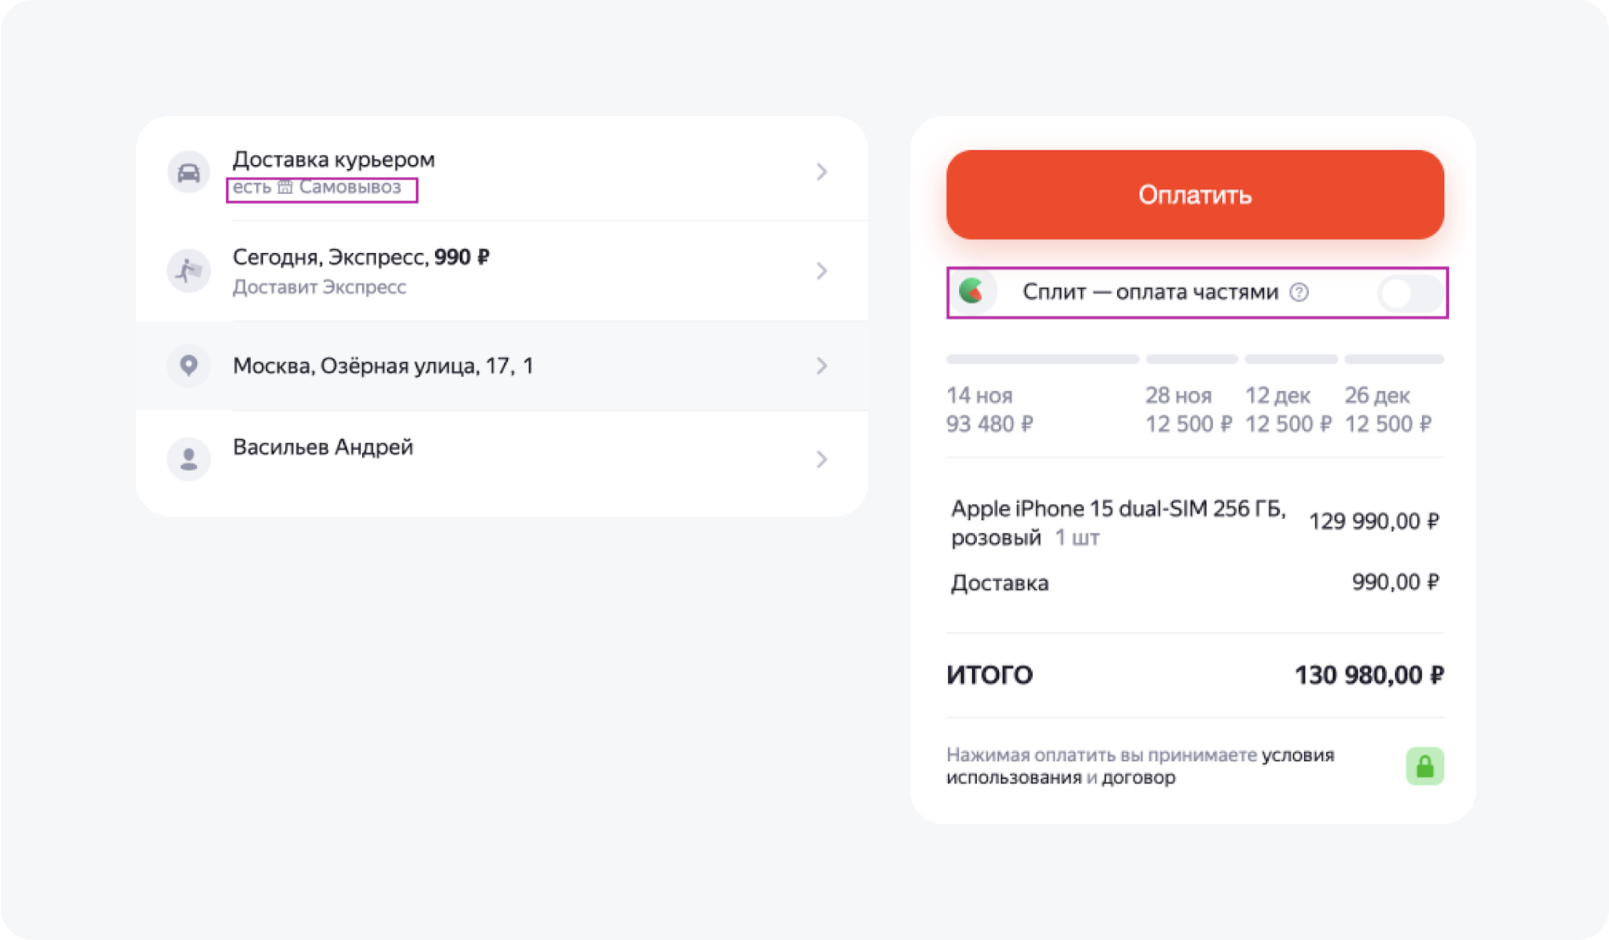Click the person icon next to Васильев Андрей
This screenshot has height=940, width=1609.
[x=188, y=459]
